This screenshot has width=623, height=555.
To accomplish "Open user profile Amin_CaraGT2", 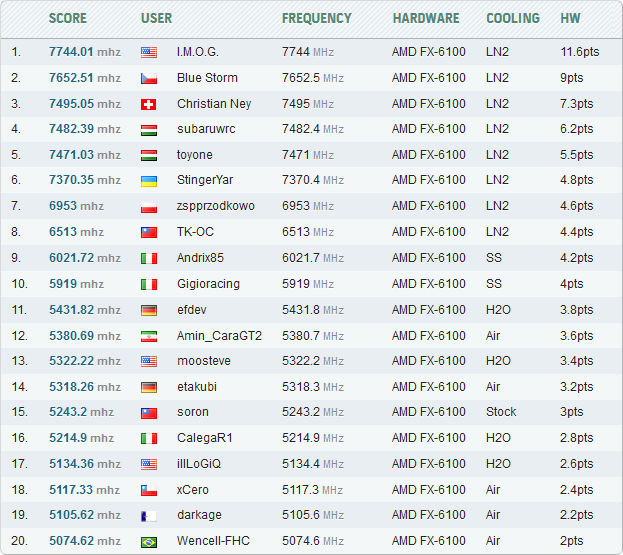I will tap(219, 336).
